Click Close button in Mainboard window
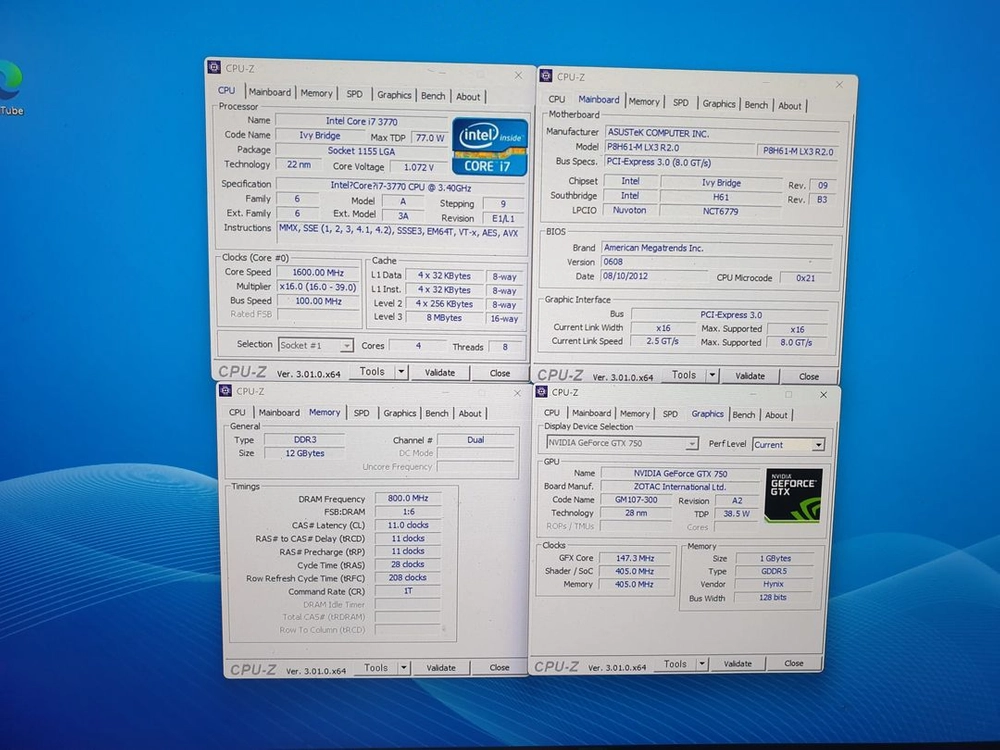Image resolution: width=1000 pixels, height=750 pixels. point(809,377)
